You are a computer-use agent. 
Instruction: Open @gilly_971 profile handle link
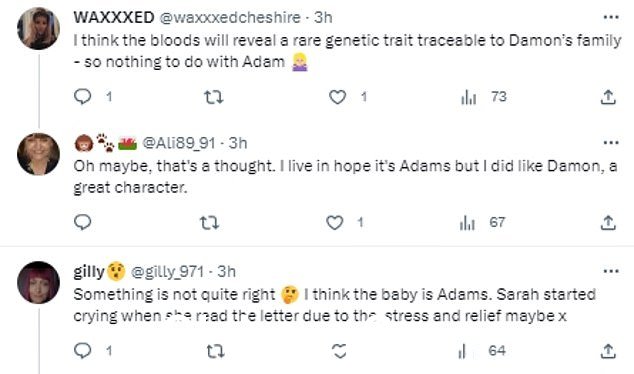point(167,272)
